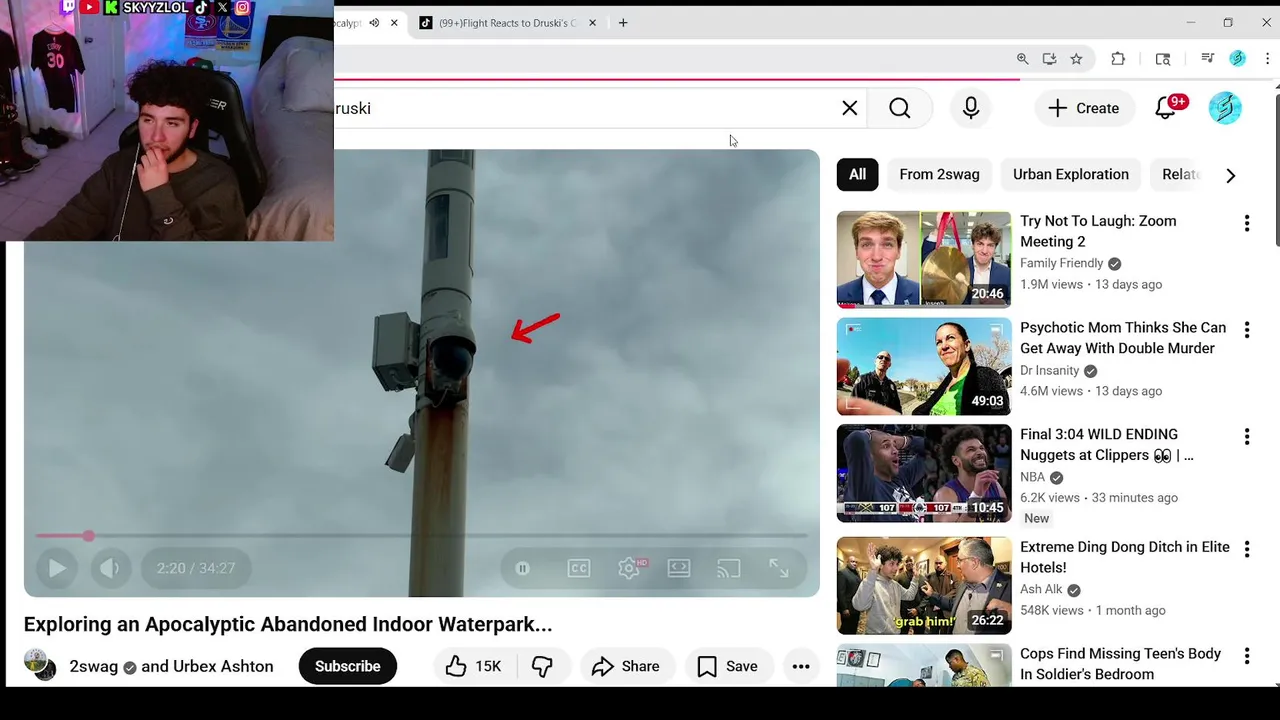Open Nuggets at Clippers video thumbnail
Viewport: 1280px width, 720px height.
pos(924,473)
